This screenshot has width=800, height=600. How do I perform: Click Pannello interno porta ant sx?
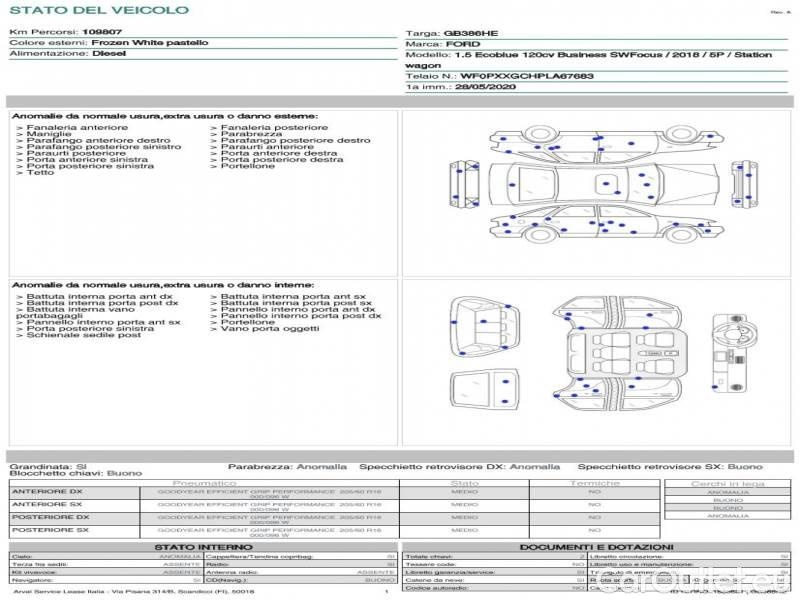(x=103, y=322)
